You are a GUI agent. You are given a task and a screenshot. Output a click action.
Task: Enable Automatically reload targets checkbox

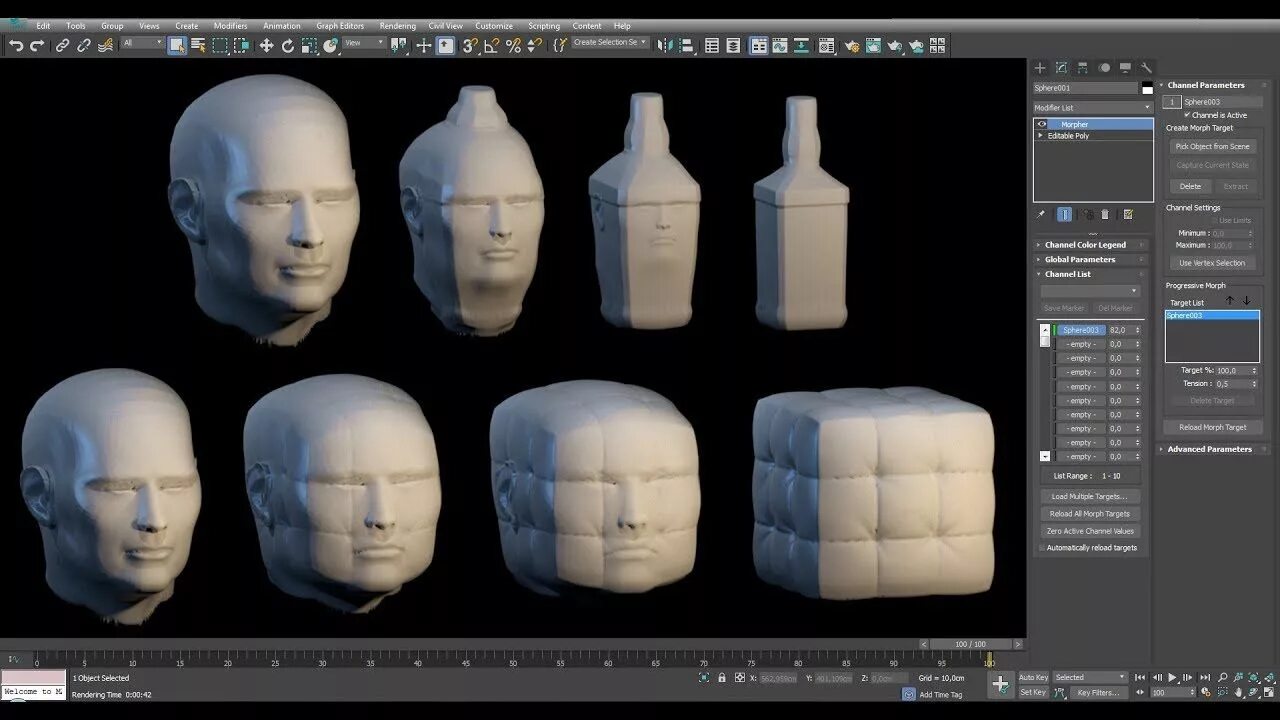[x=1041, y=548]
